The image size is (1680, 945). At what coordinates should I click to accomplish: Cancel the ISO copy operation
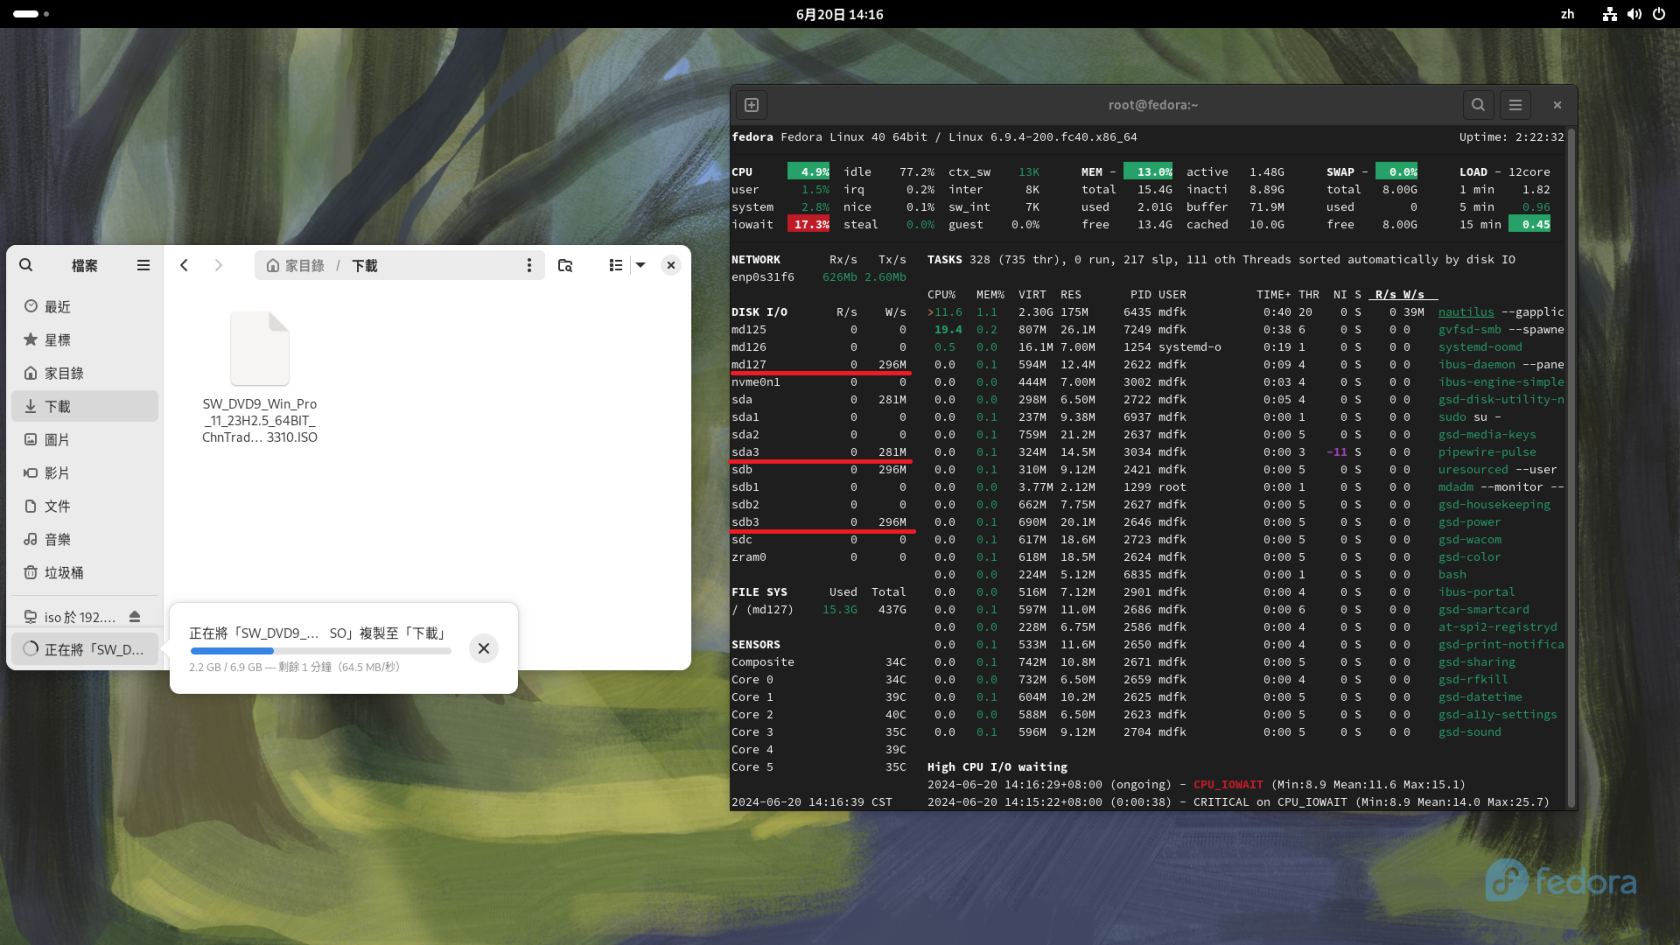pyautogui.click(x=484, y=648)
